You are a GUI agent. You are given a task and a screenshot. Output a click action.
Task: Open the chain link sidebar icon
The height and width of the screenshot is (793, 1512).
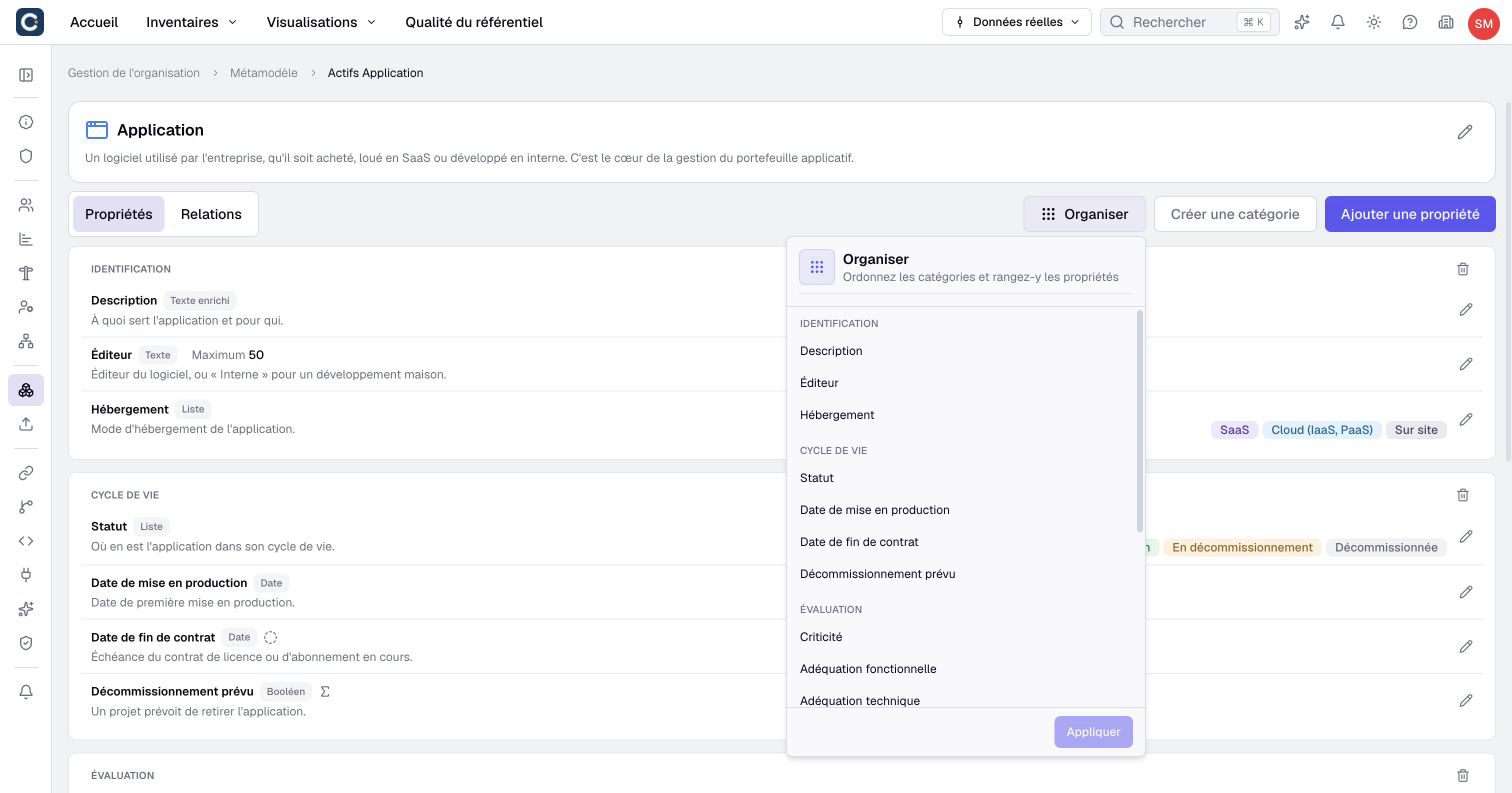(x=26, y=473)
